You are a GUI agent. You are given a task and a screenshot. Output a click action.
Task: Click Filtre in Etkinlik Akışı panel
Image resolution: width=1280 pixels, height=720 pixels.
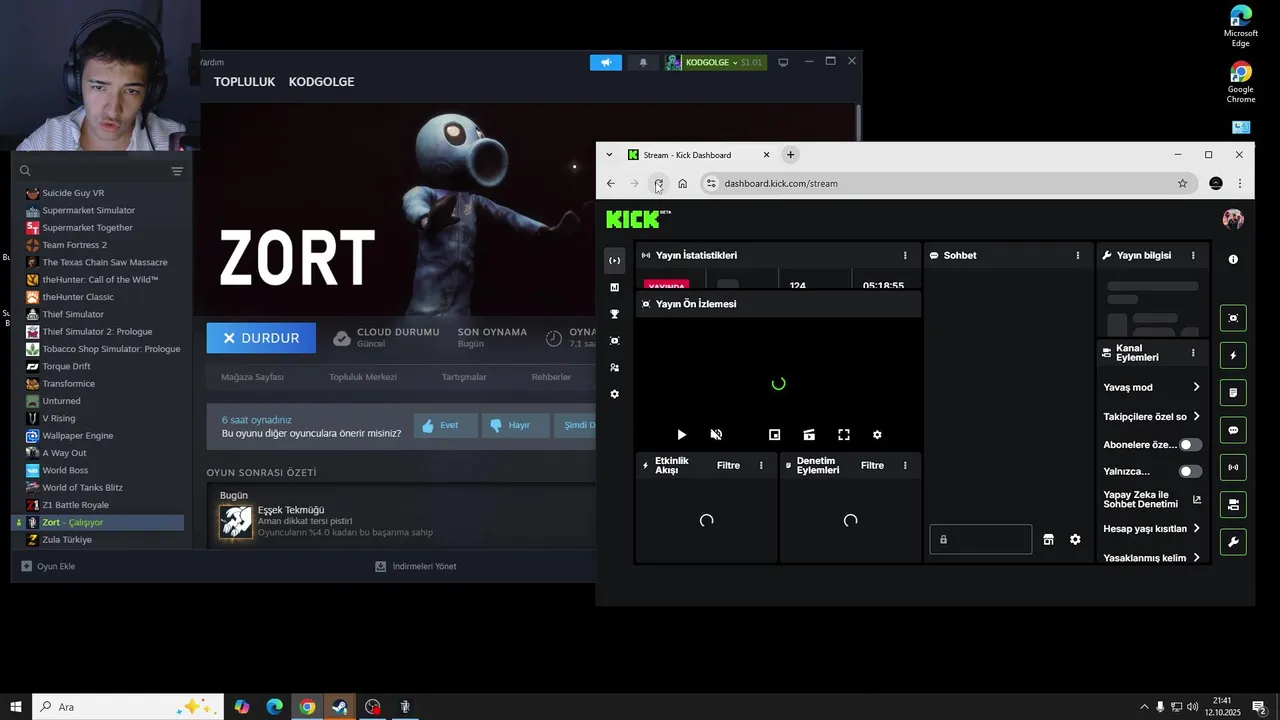pyautogui.click(x=728, y=466)
